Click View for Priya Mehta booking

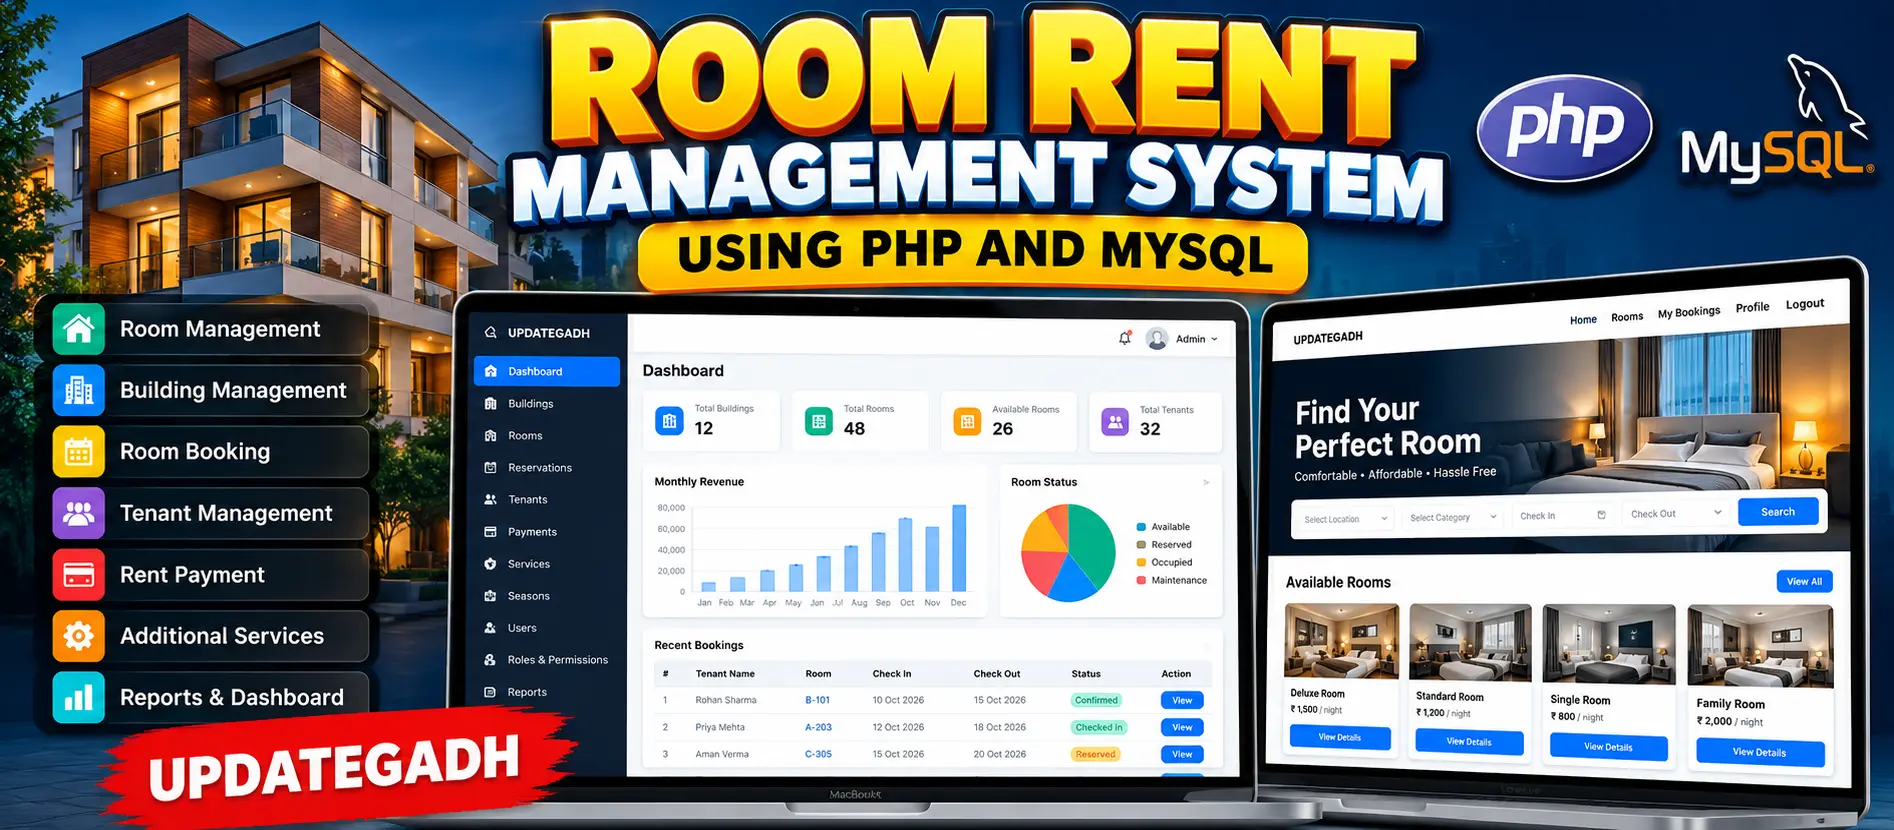[1182, 727]
